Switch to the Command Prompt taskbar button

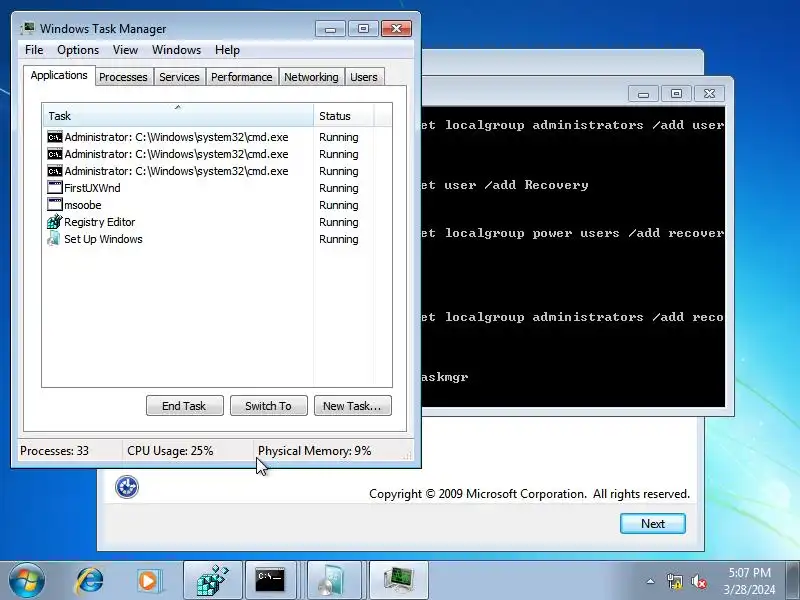[271, 581]
